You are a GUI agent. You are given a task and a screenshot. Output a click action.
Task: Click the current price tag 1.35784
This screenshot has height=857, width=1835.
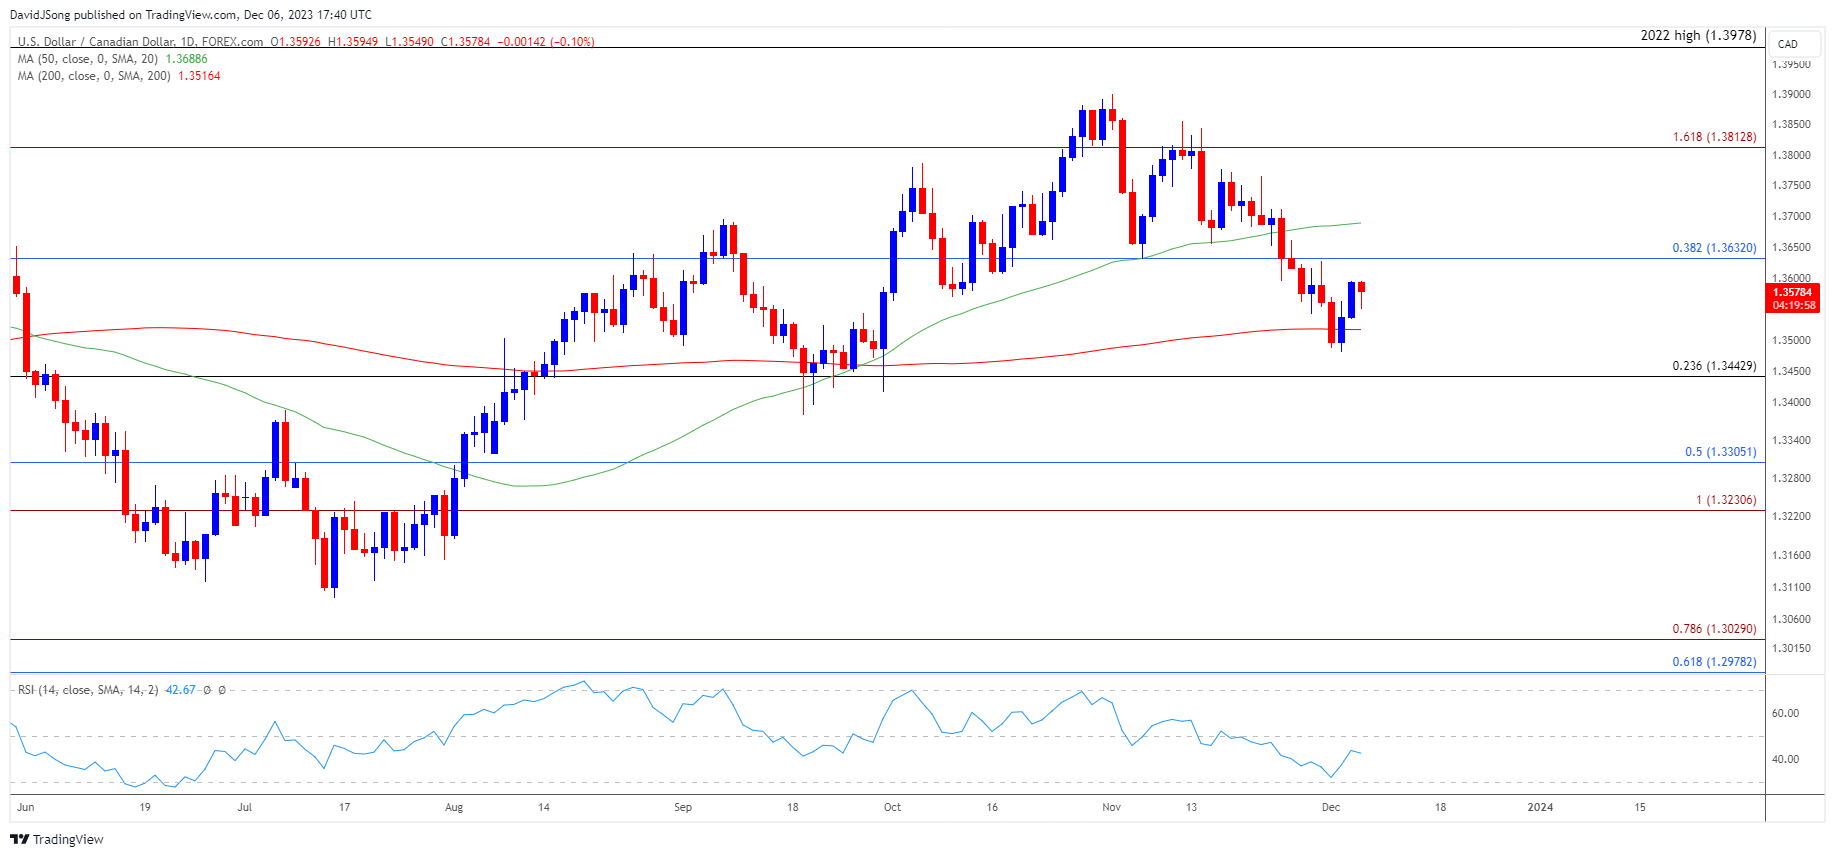(1793, 293)
